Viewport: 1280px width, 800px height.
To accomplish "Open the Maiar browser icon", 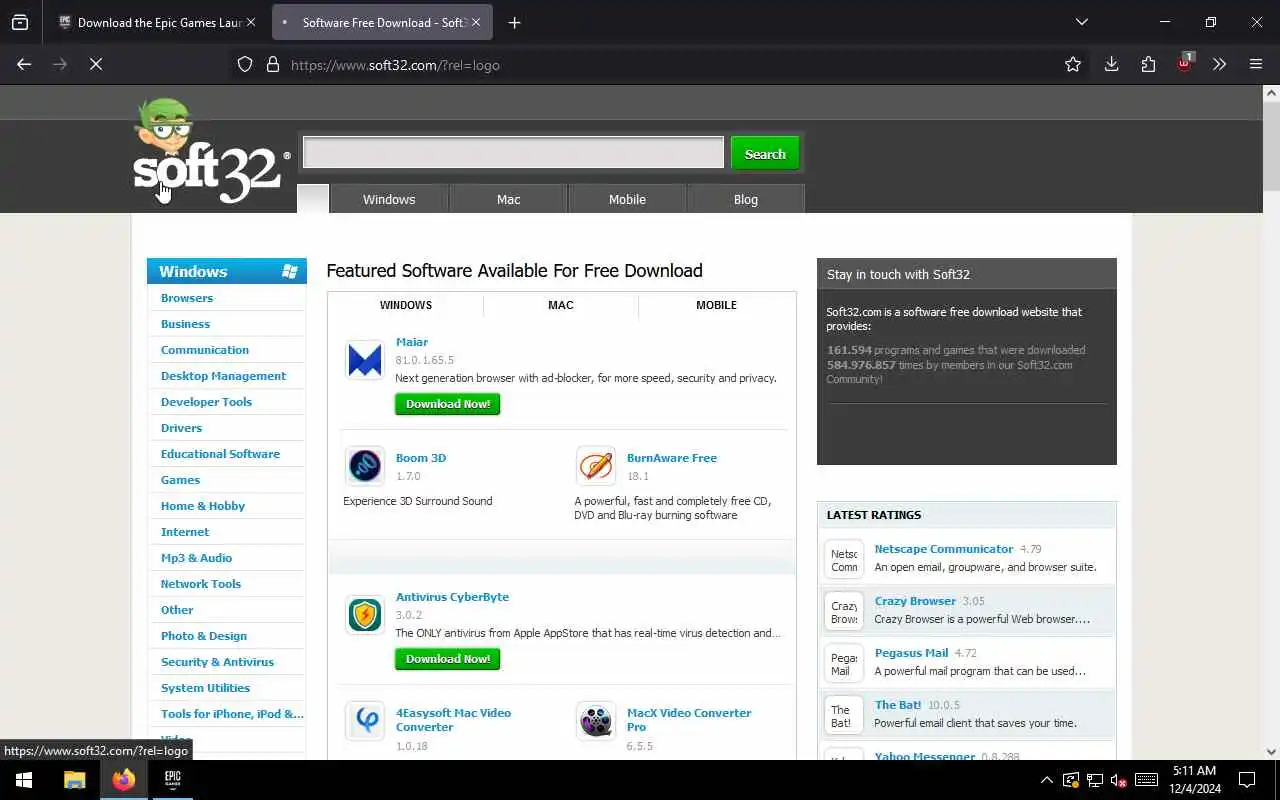I will [x=365, y=360].
